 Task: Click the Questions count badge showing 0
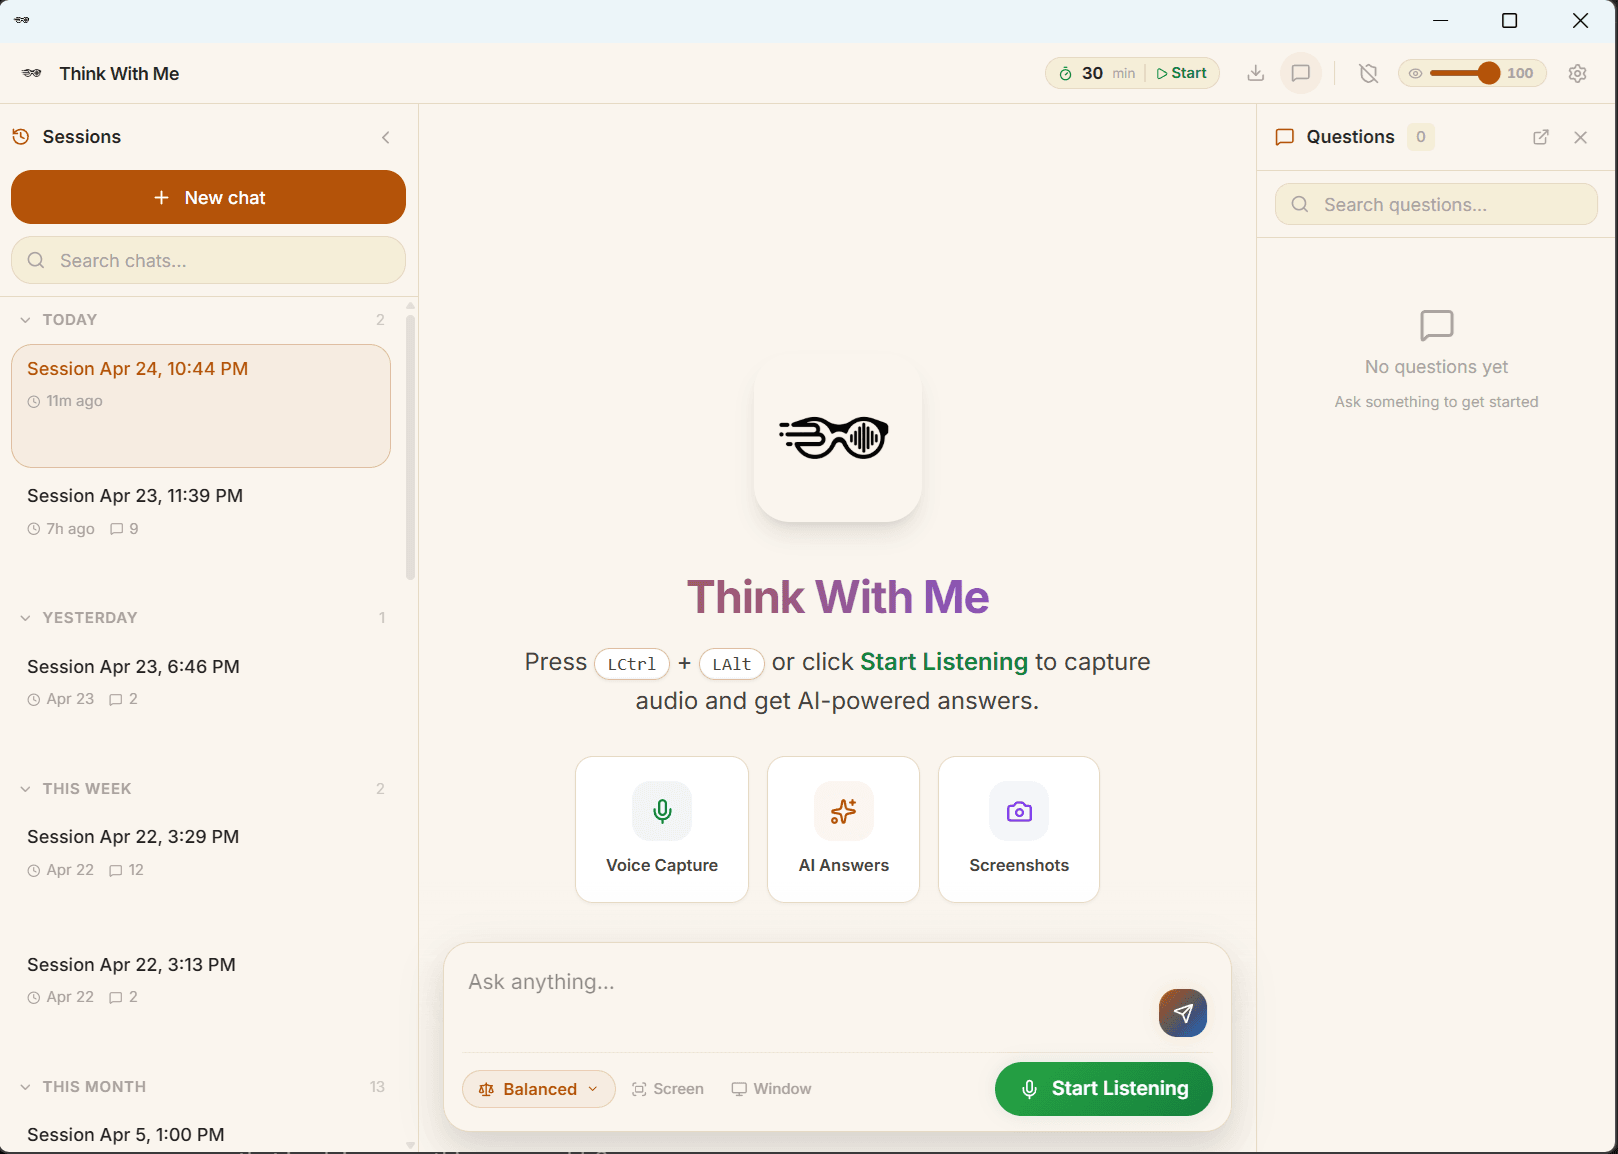click(x=1421, y=137)
